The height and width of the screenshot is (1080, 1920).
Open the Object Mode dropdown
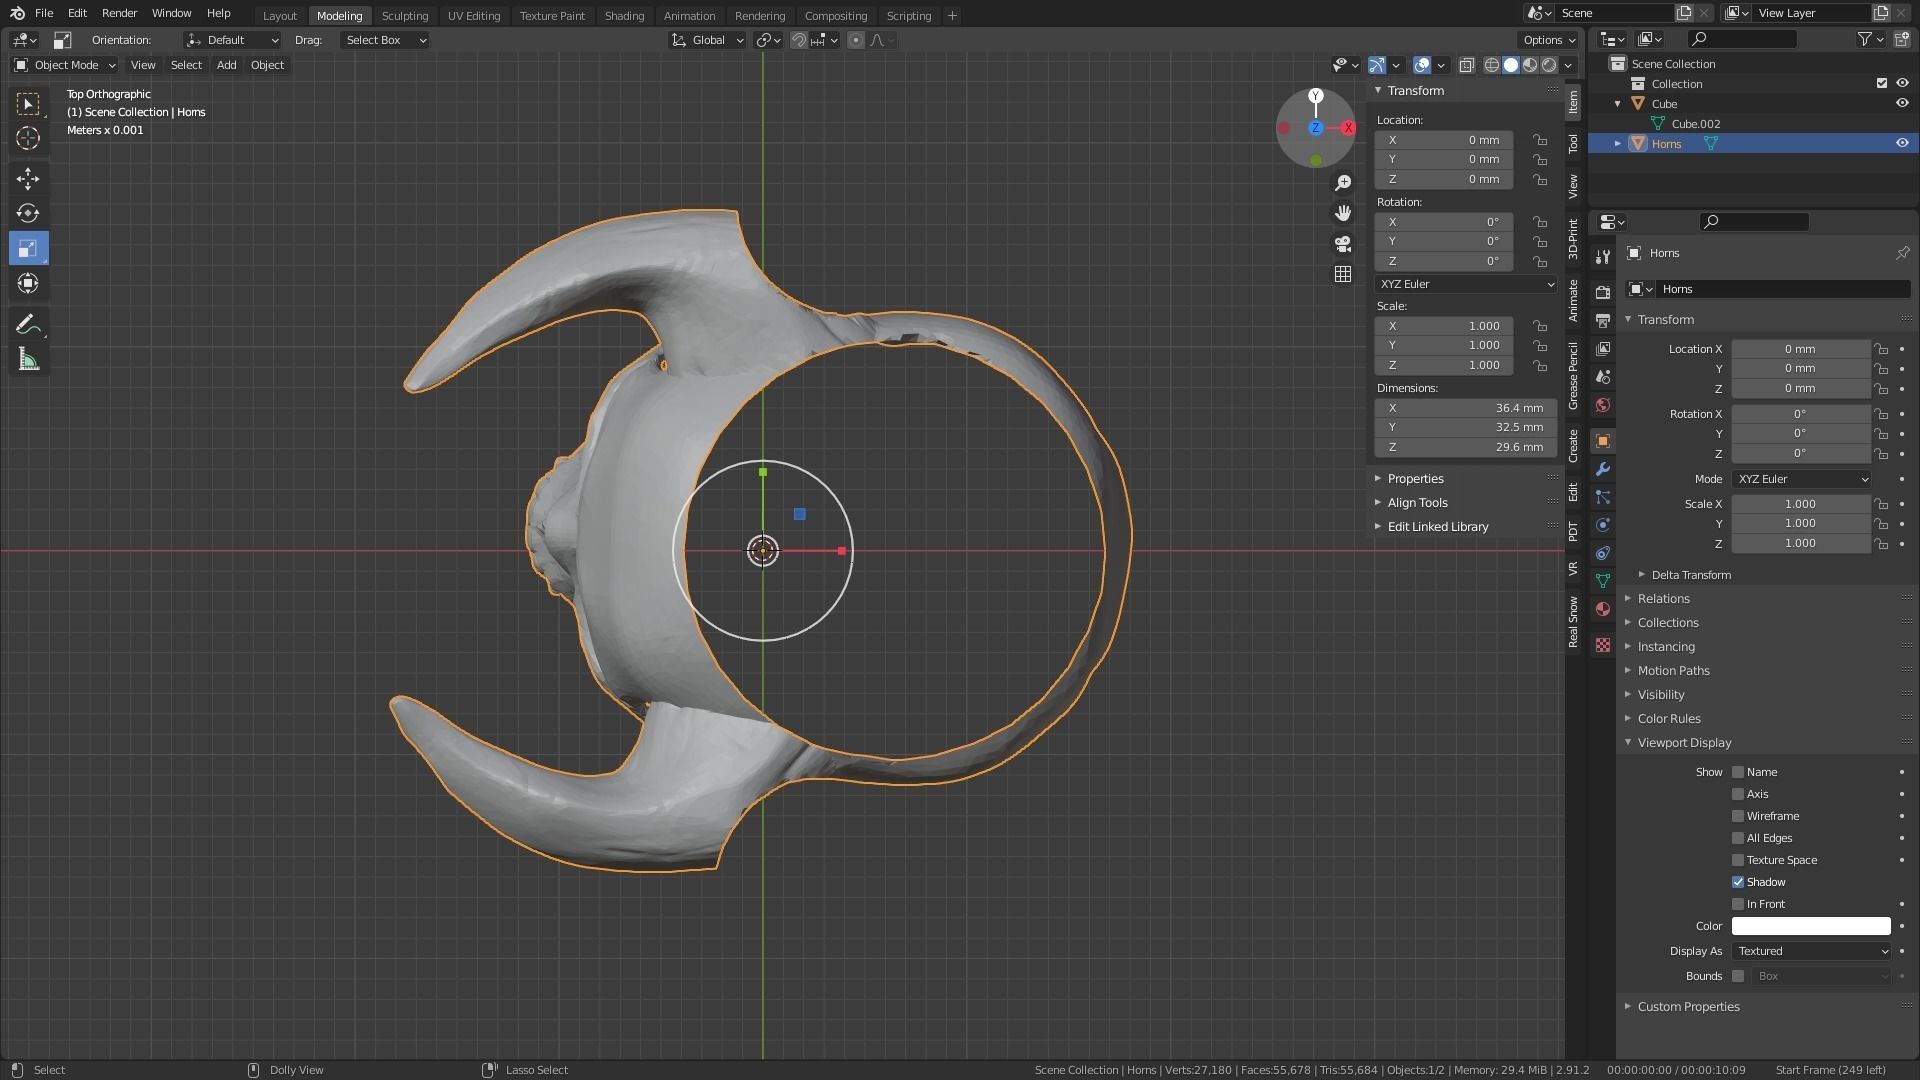[65, 65]
